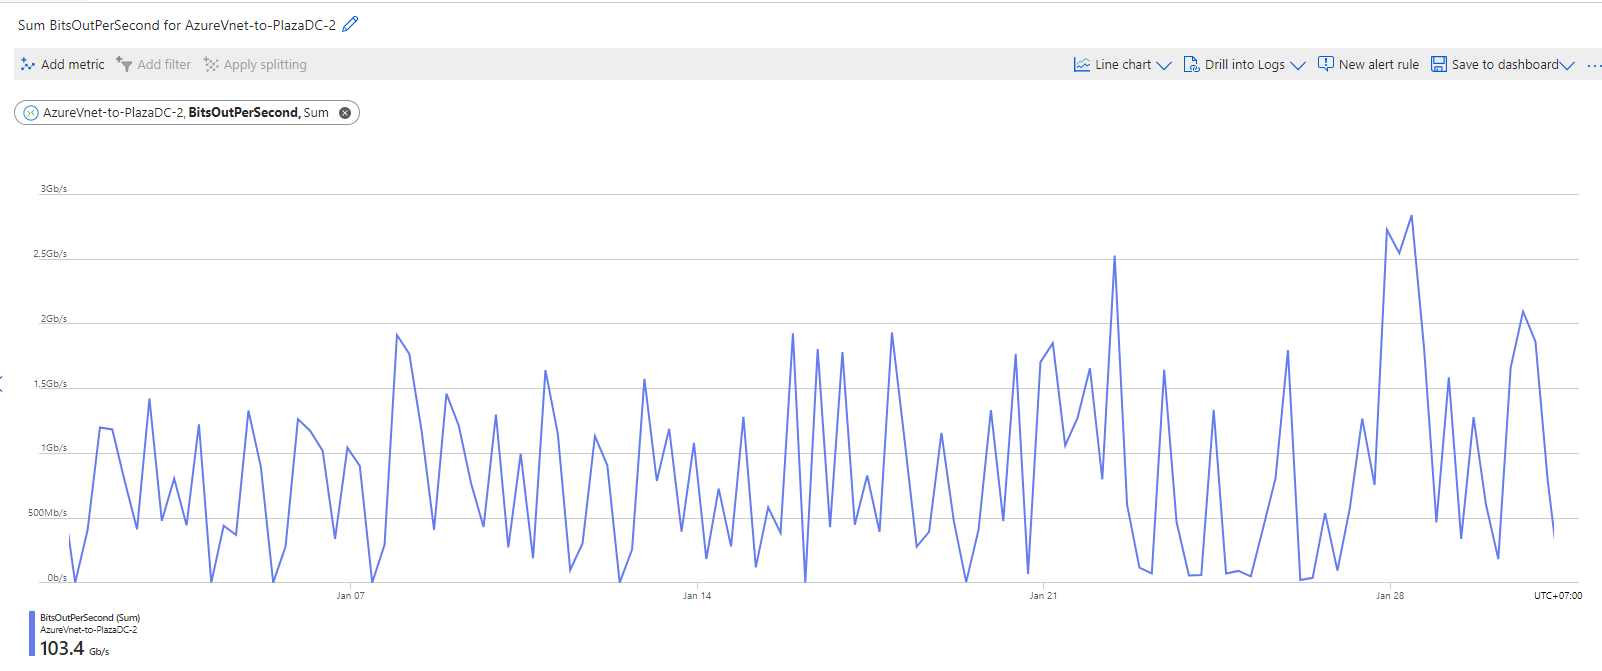Click the Apply splitting button label
The height and width of the screenshot is (671, 1602).
[265, 64]
